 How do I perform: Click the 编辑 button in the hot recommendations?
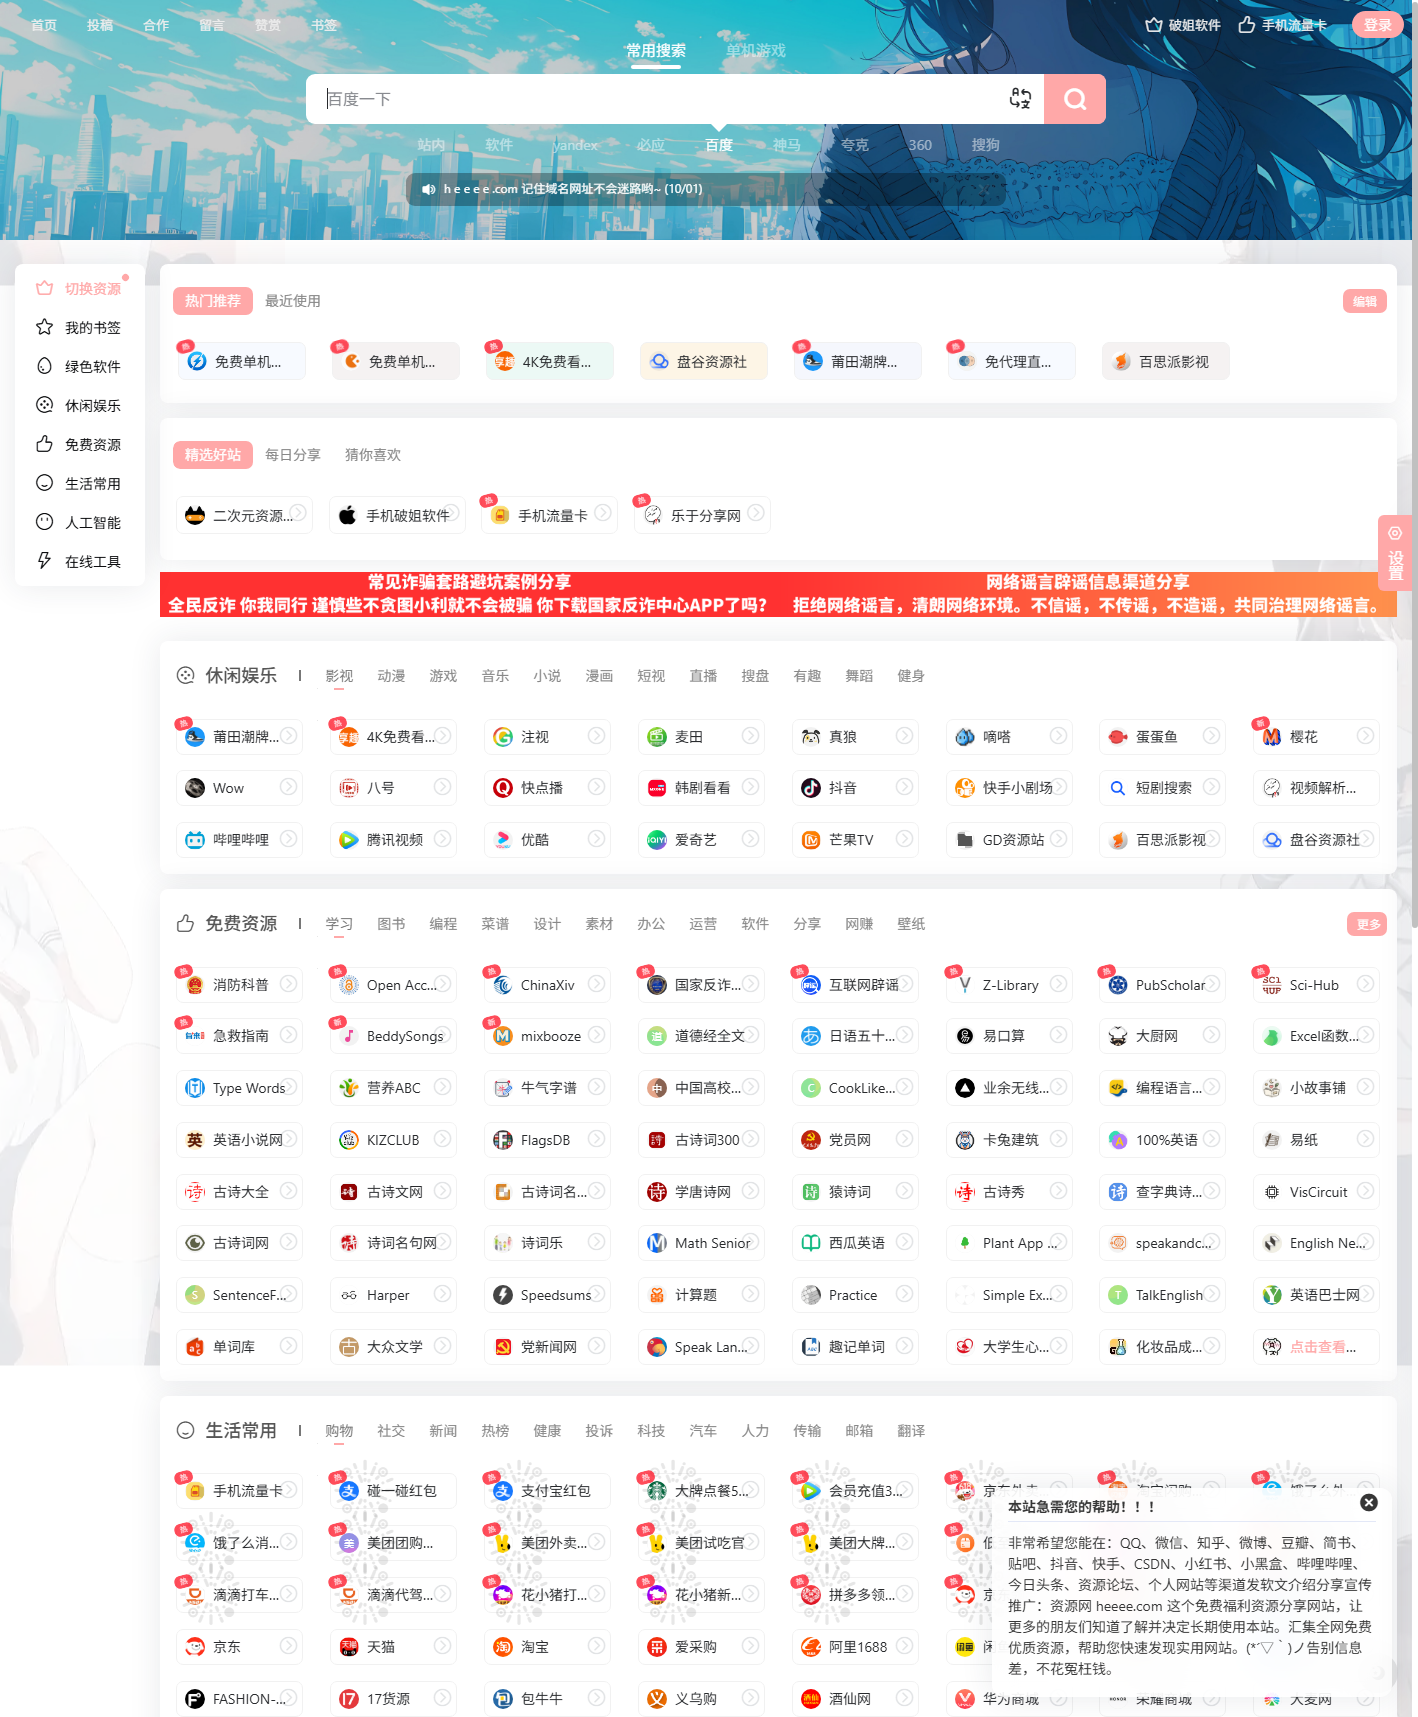1365,301
